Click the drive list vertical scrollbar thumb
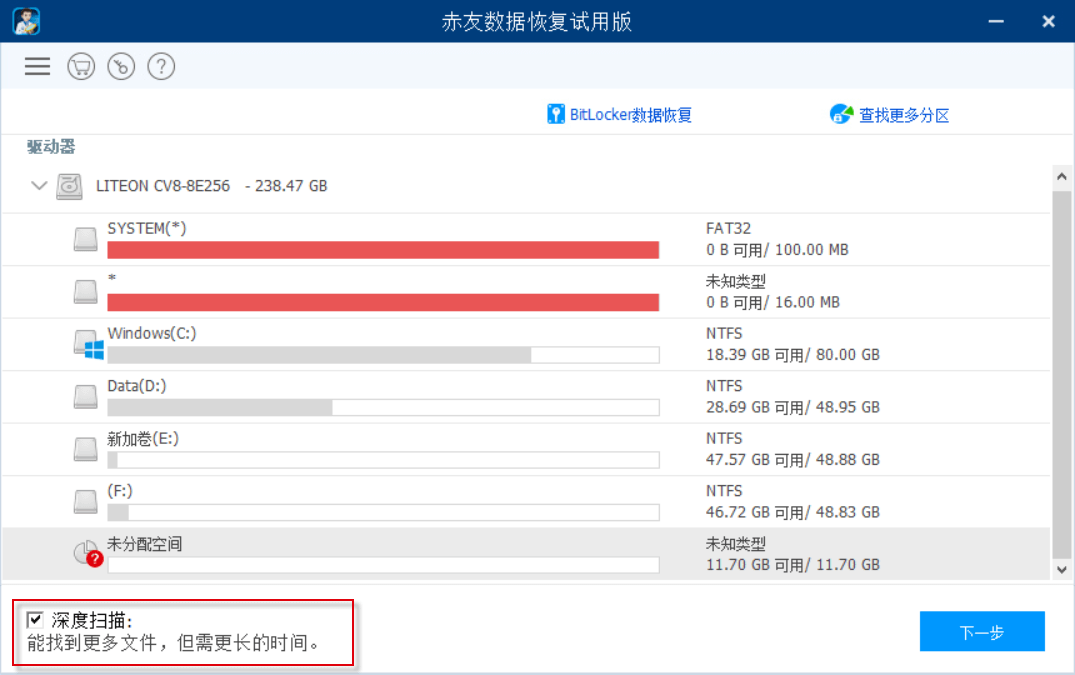Viewport: 1075px width, 675px height. point(1061,374)
